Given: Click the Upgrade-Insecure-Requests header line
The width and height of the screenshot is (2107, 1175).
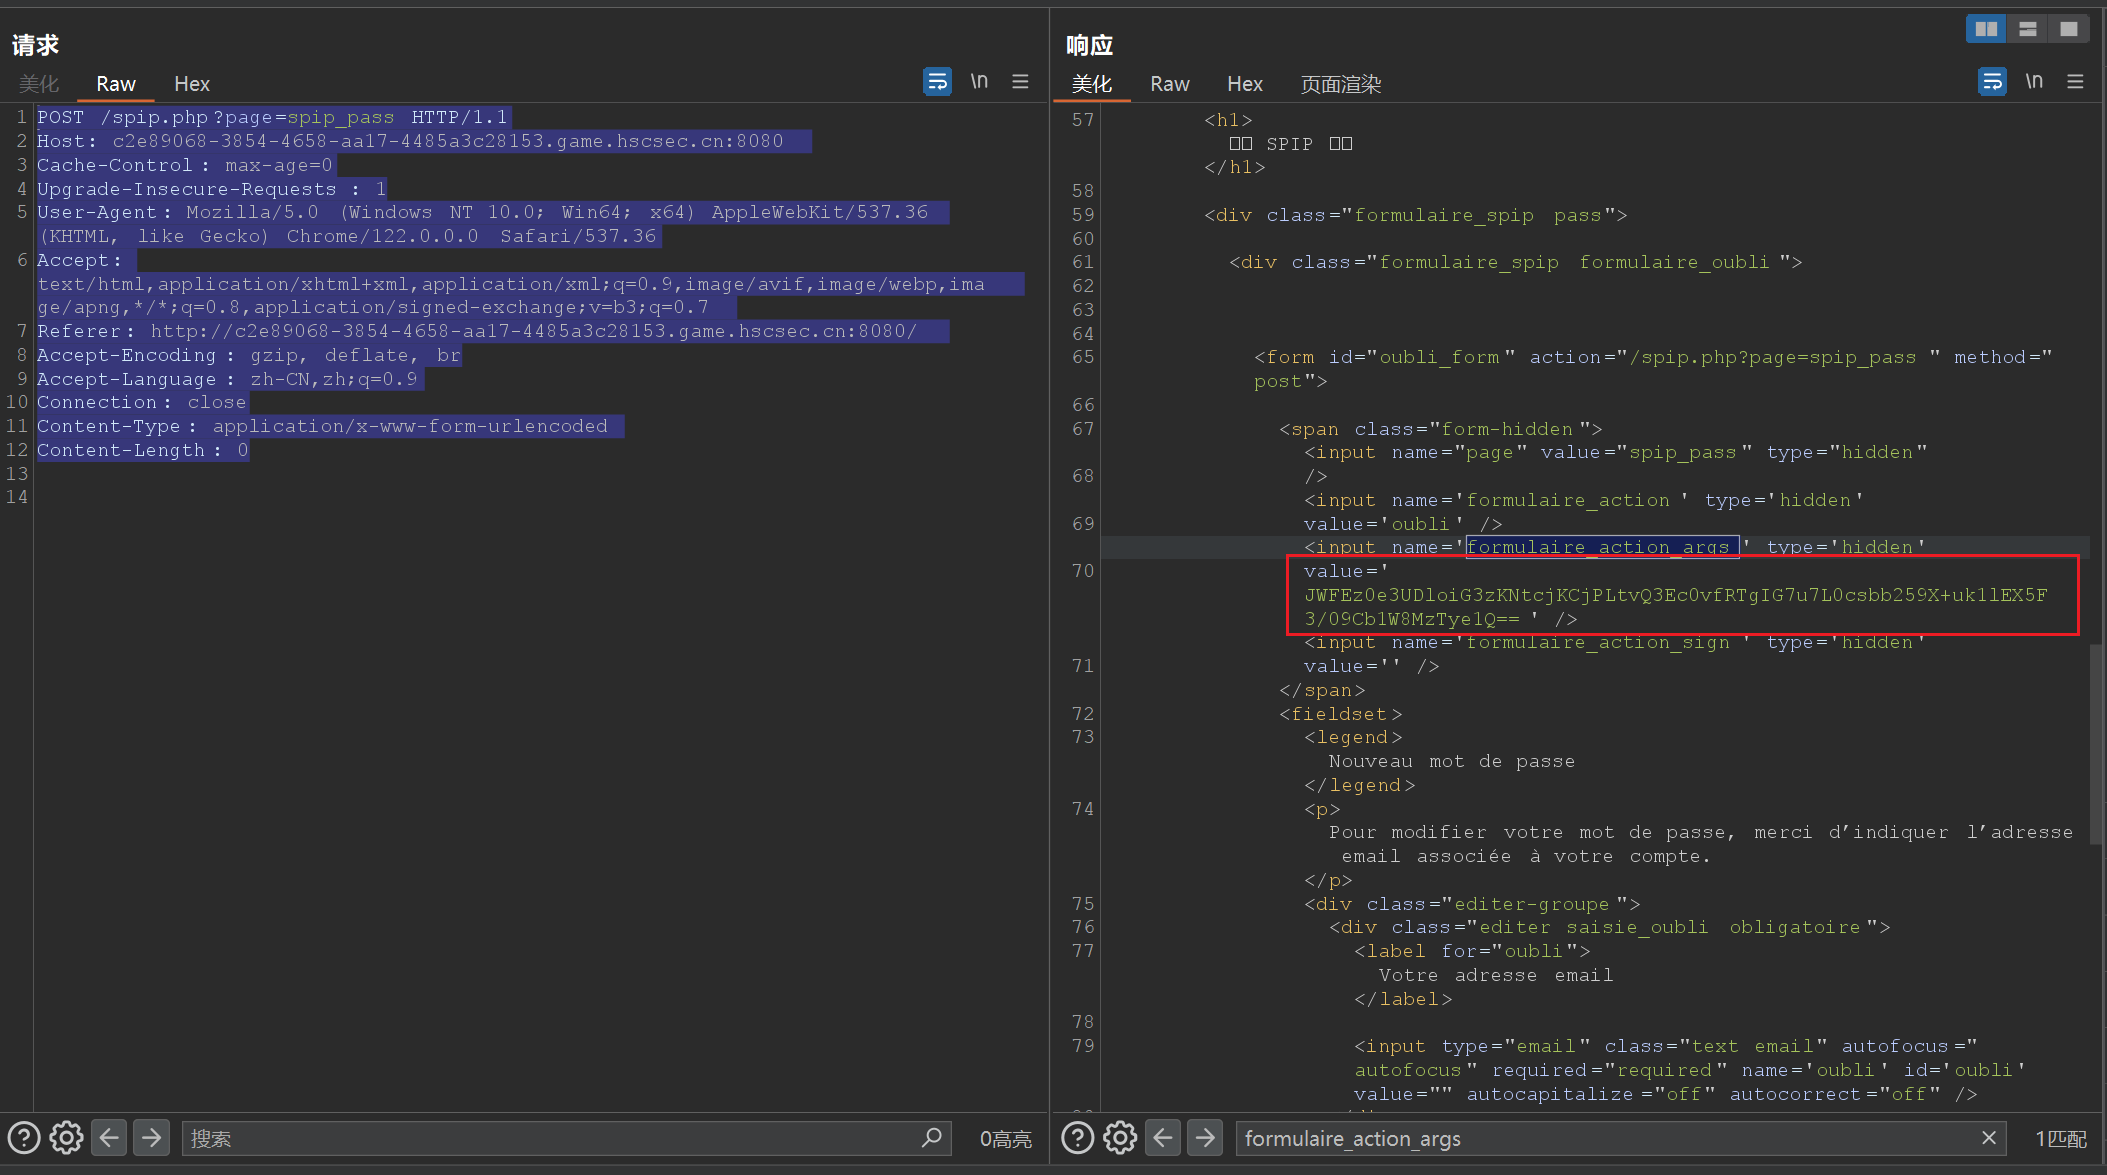Looking at the screenshot, I should 211,189.
